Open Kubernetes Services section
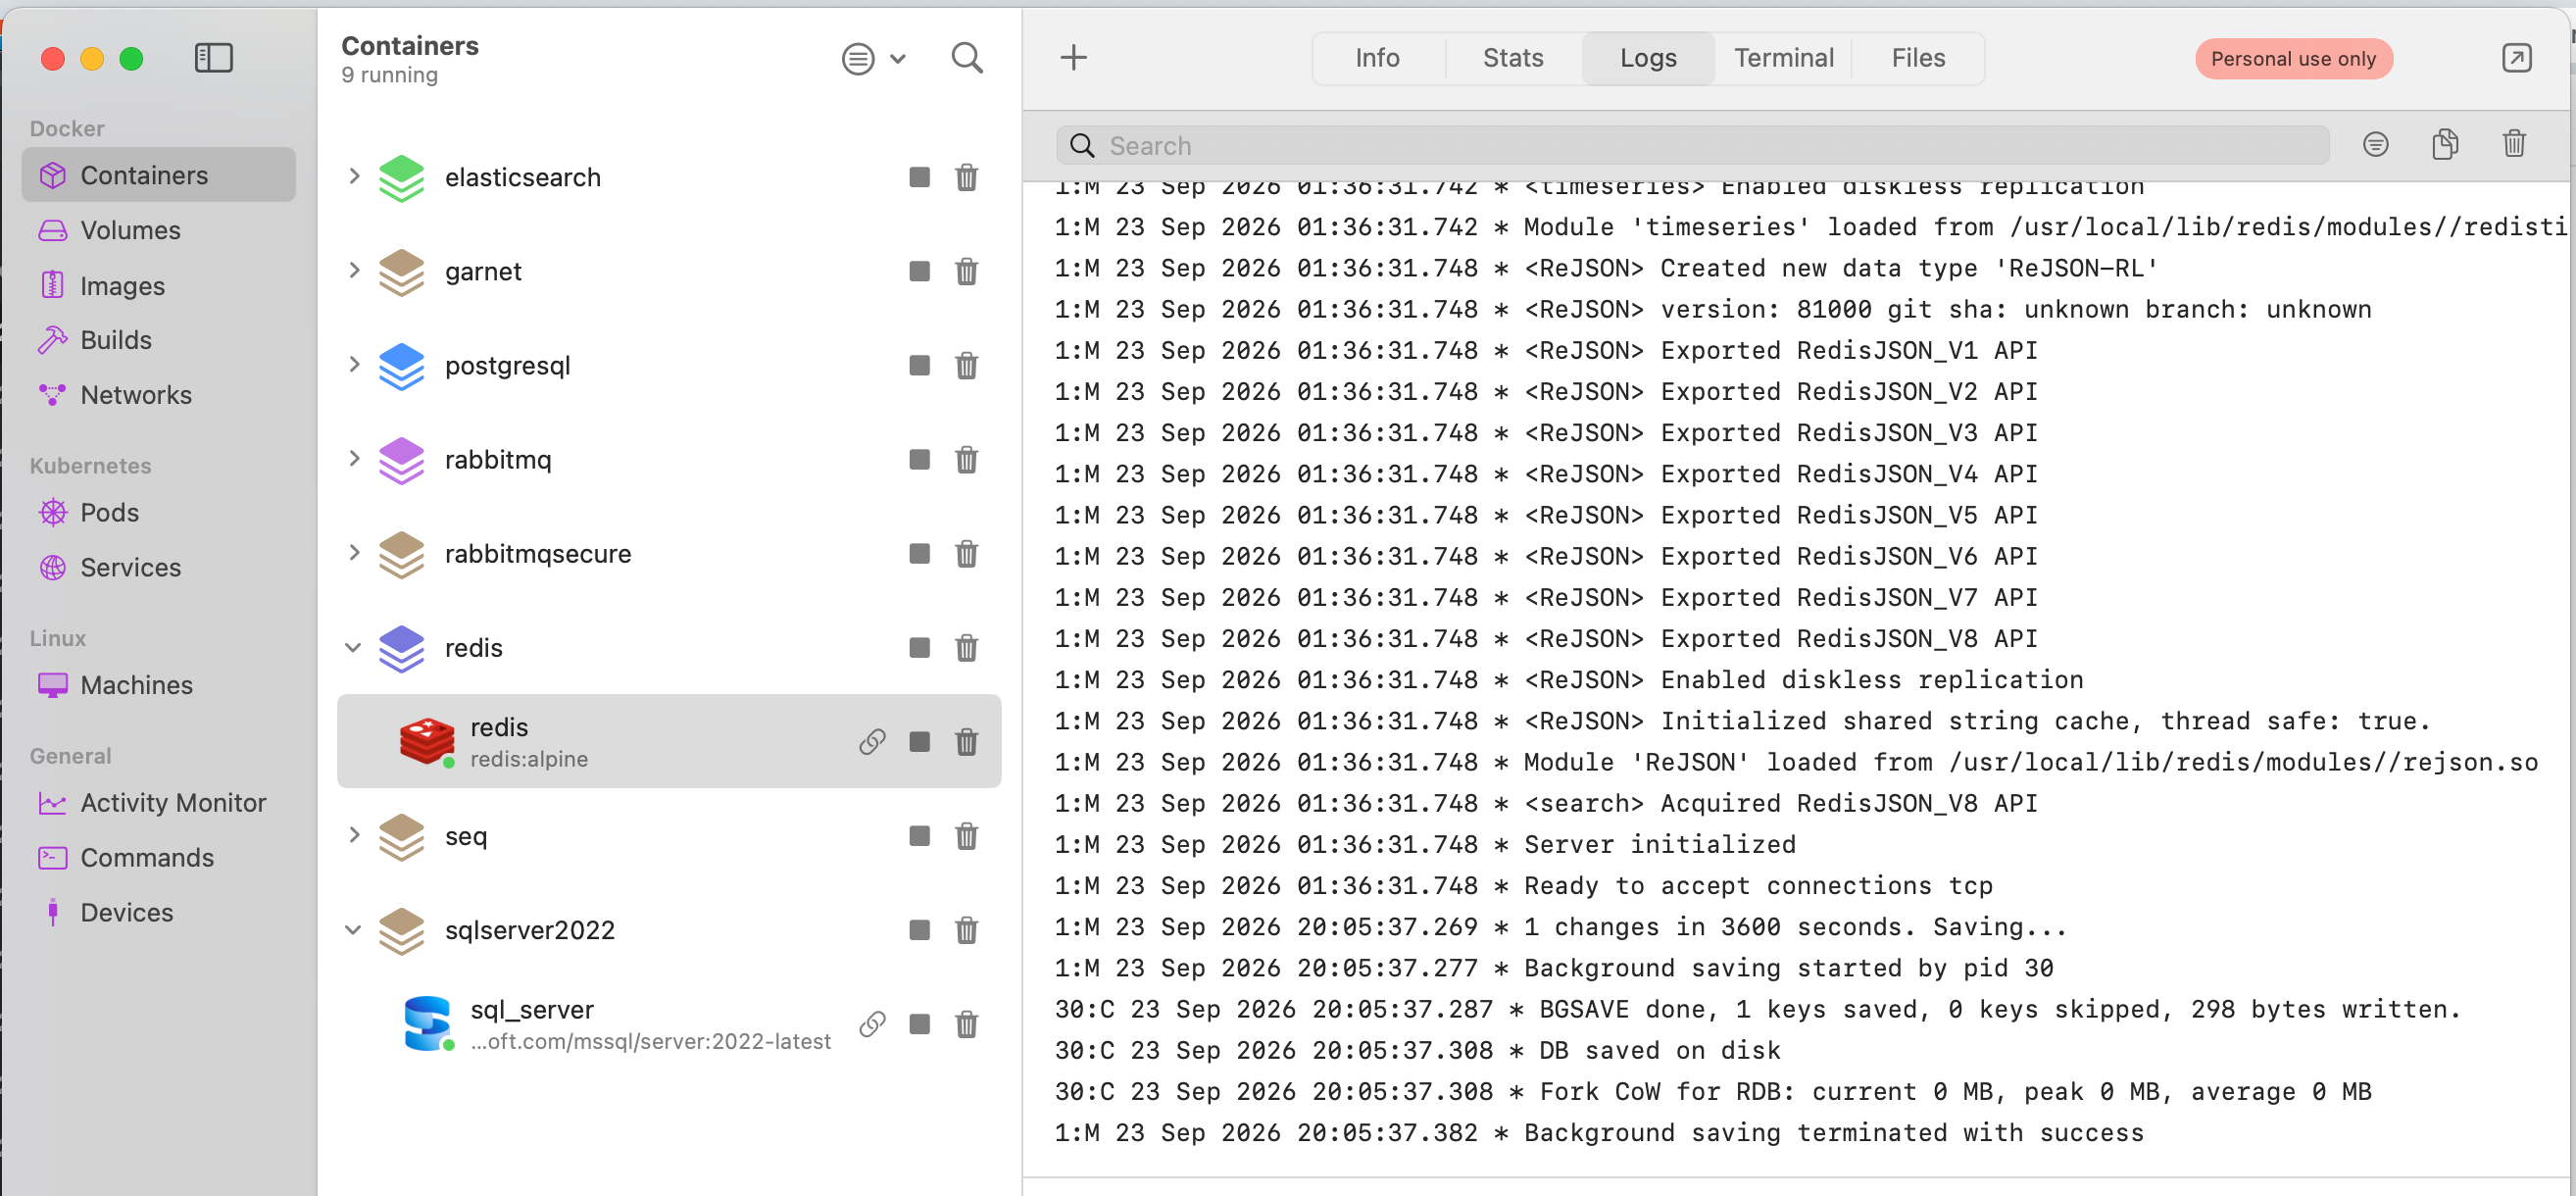This screenshot has width=2576, height=1196. tap(159, 567)
